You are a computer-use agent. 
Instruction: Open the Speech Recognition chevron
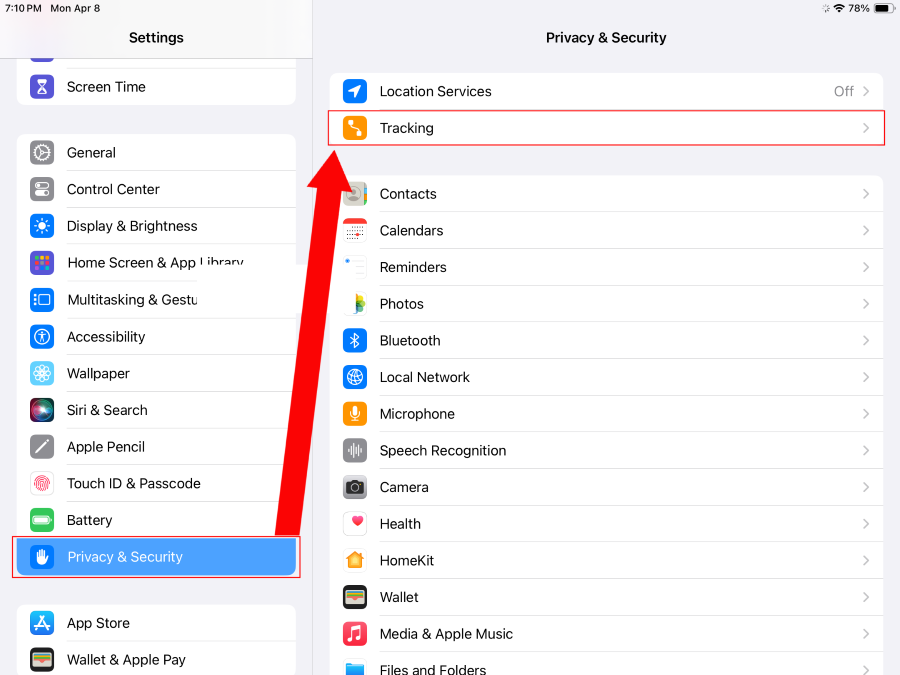(x=866, y=451)
